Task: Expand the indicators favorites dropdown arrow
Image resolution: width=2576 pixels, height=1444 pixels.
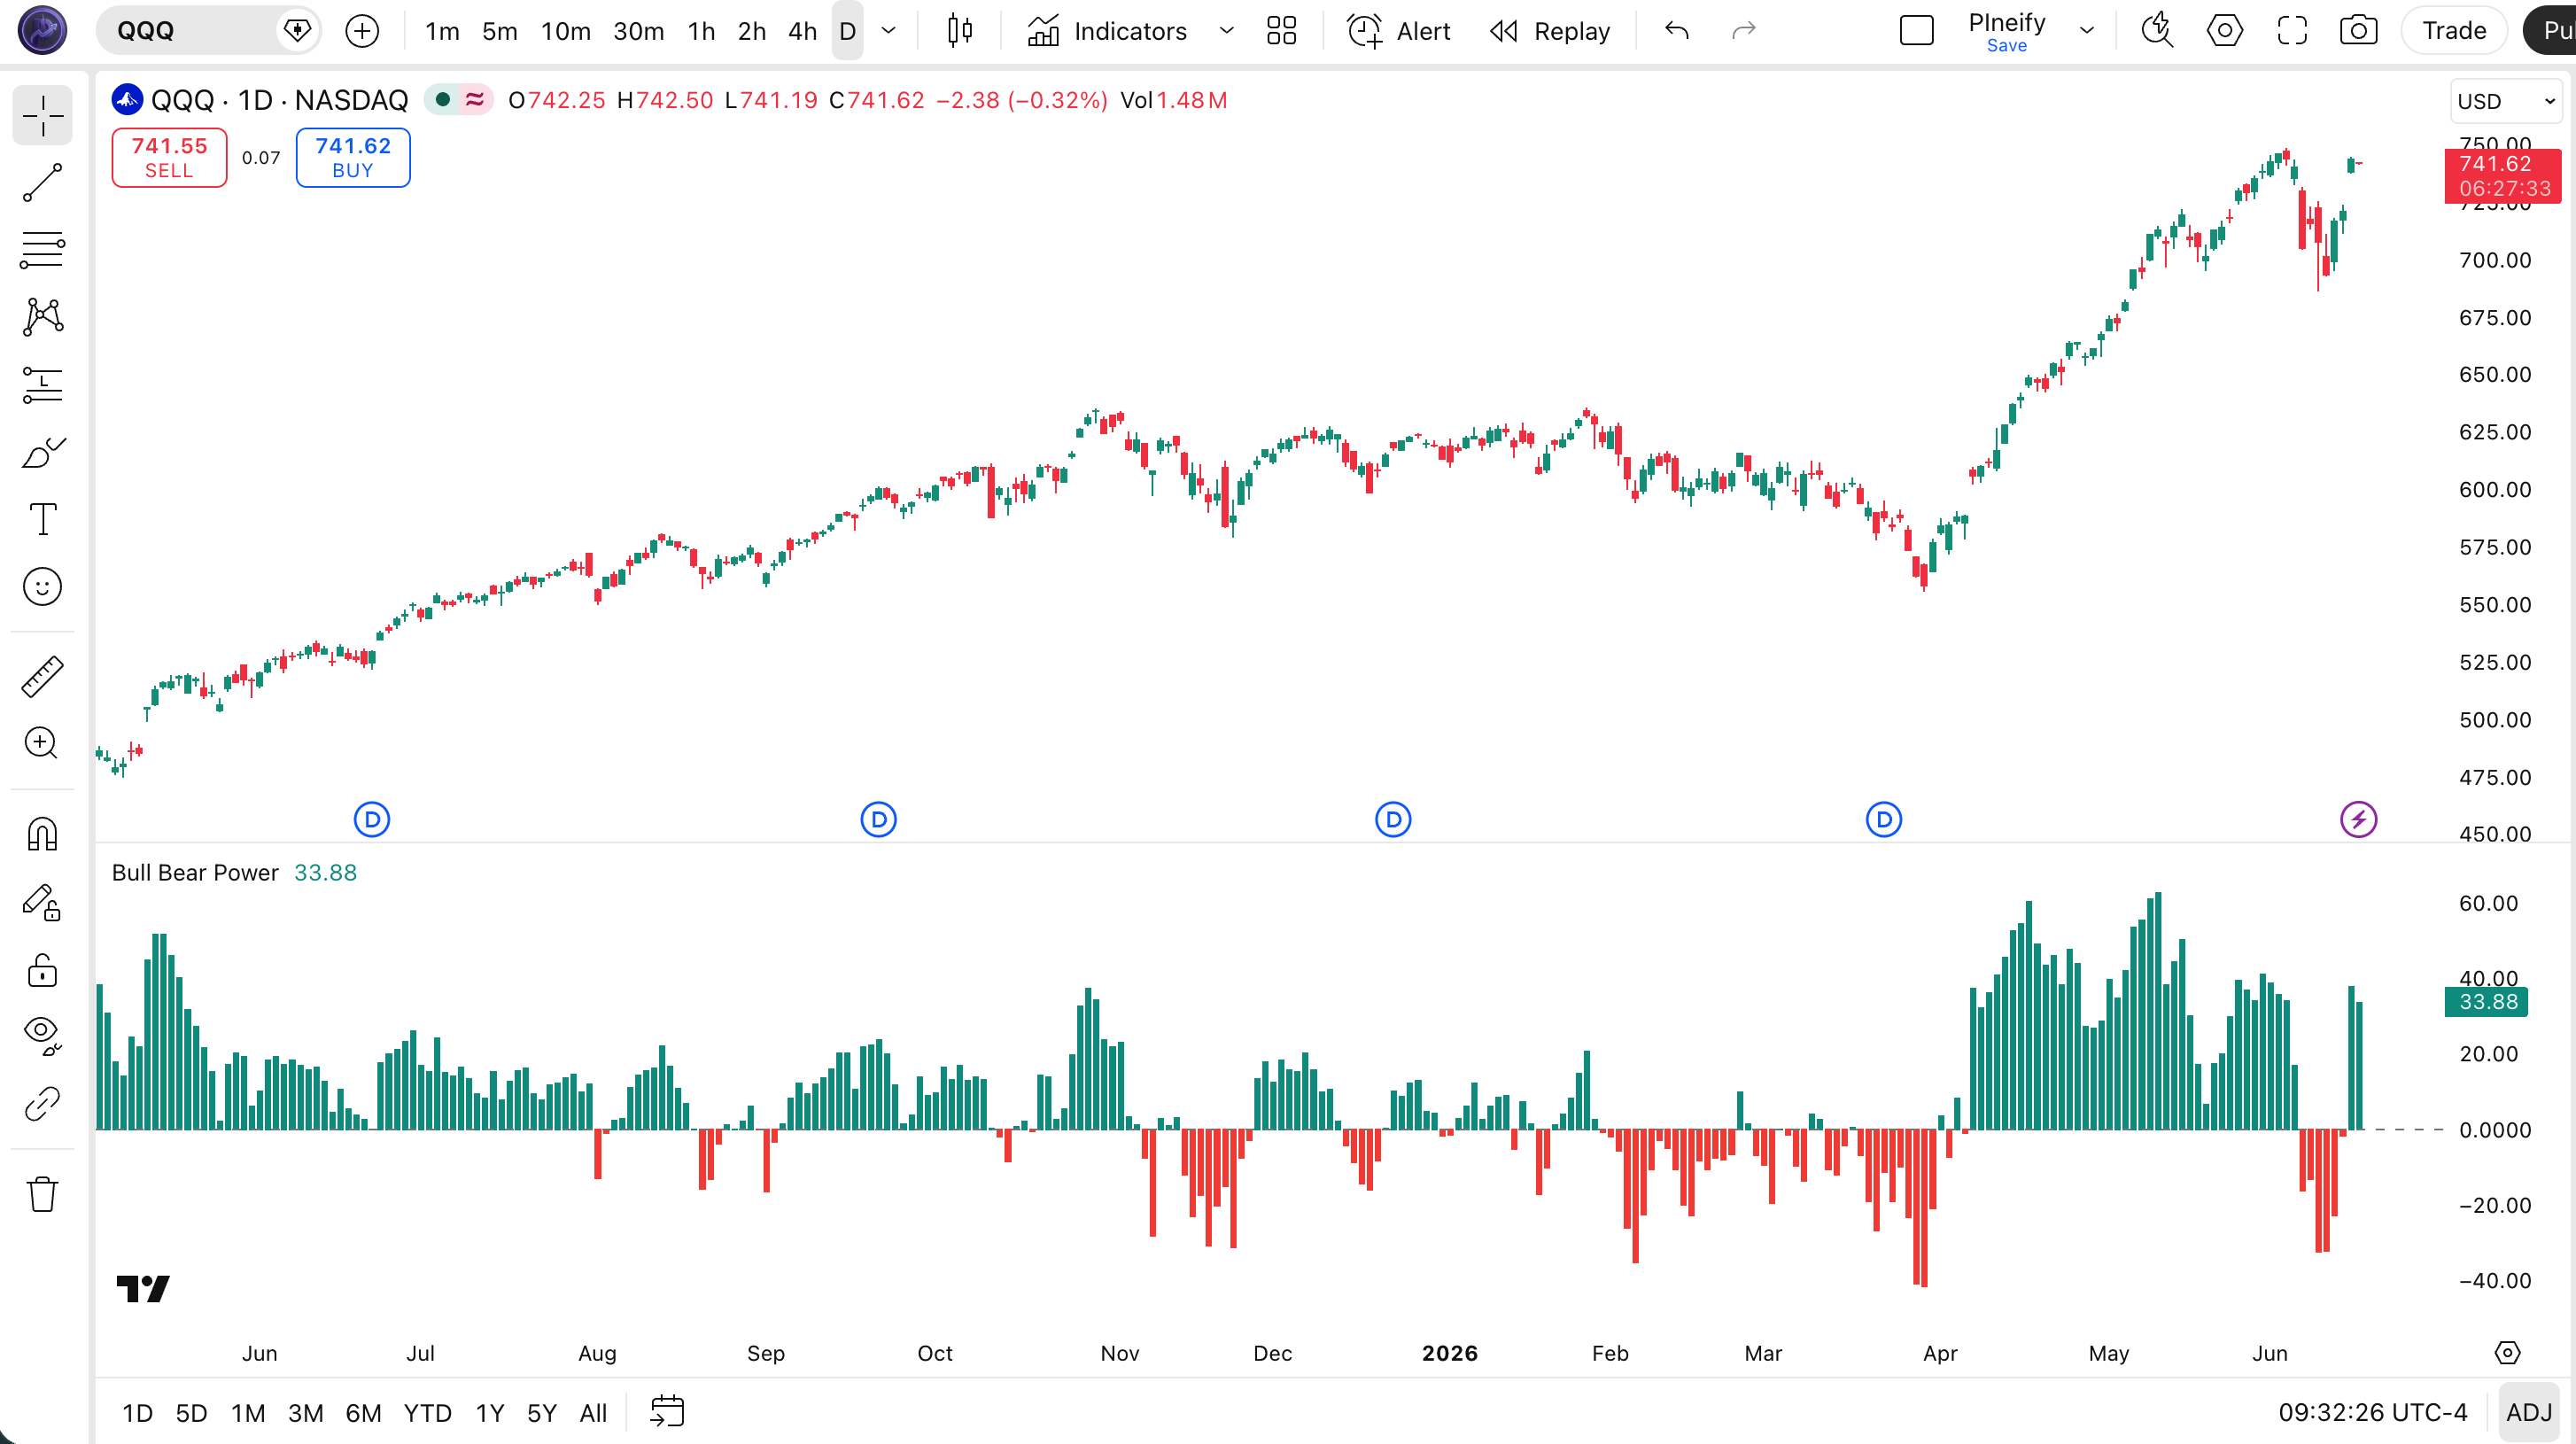Action: pyautogui.click(x=1226, y=31)
